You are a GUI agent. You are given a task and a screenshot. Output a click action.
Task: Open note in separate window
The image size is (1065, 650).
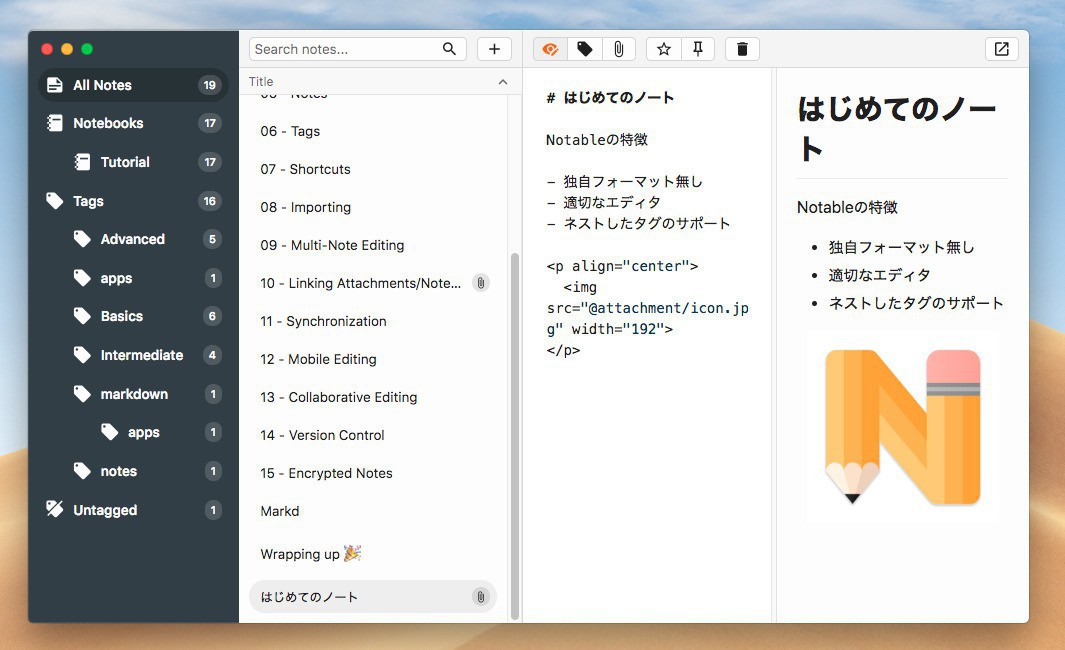pos(1001,49)
